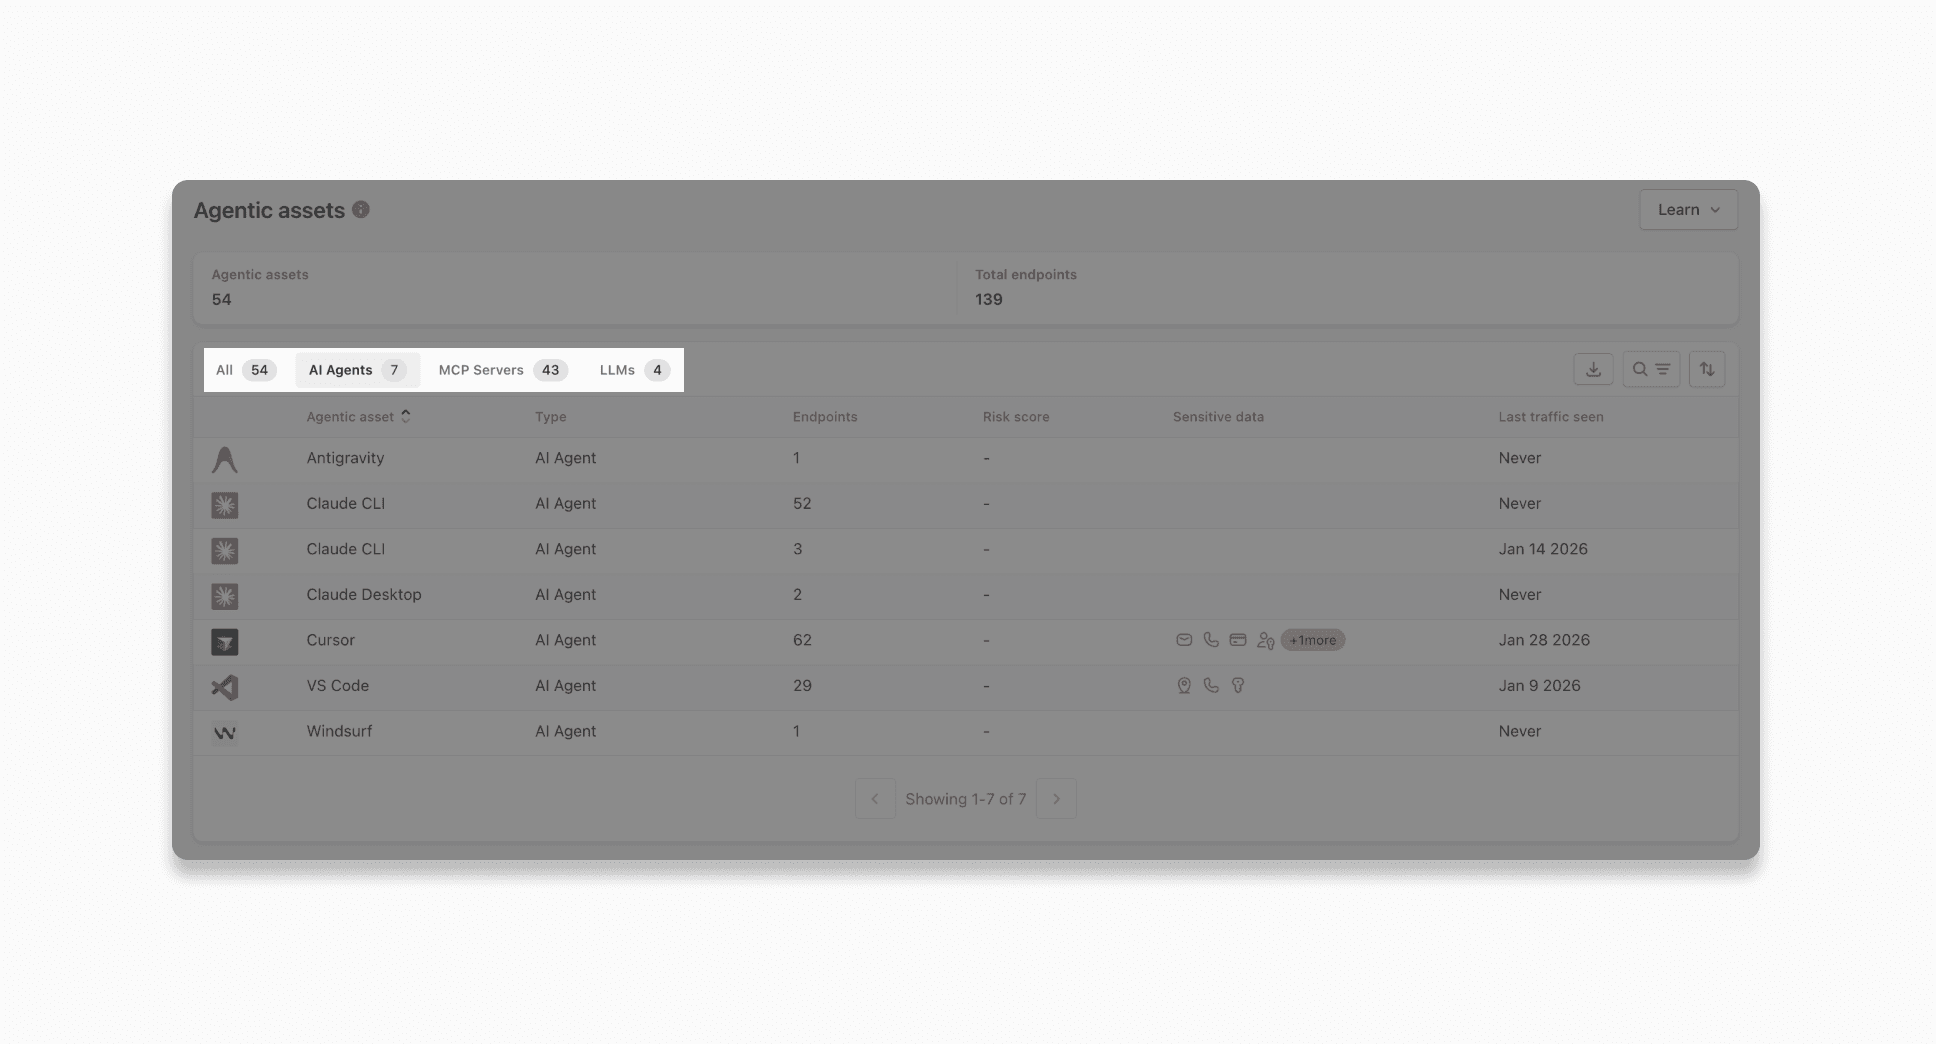Switch to the All assets tab
This screenshot has width=1936, height=1044.
click(244, 370)
